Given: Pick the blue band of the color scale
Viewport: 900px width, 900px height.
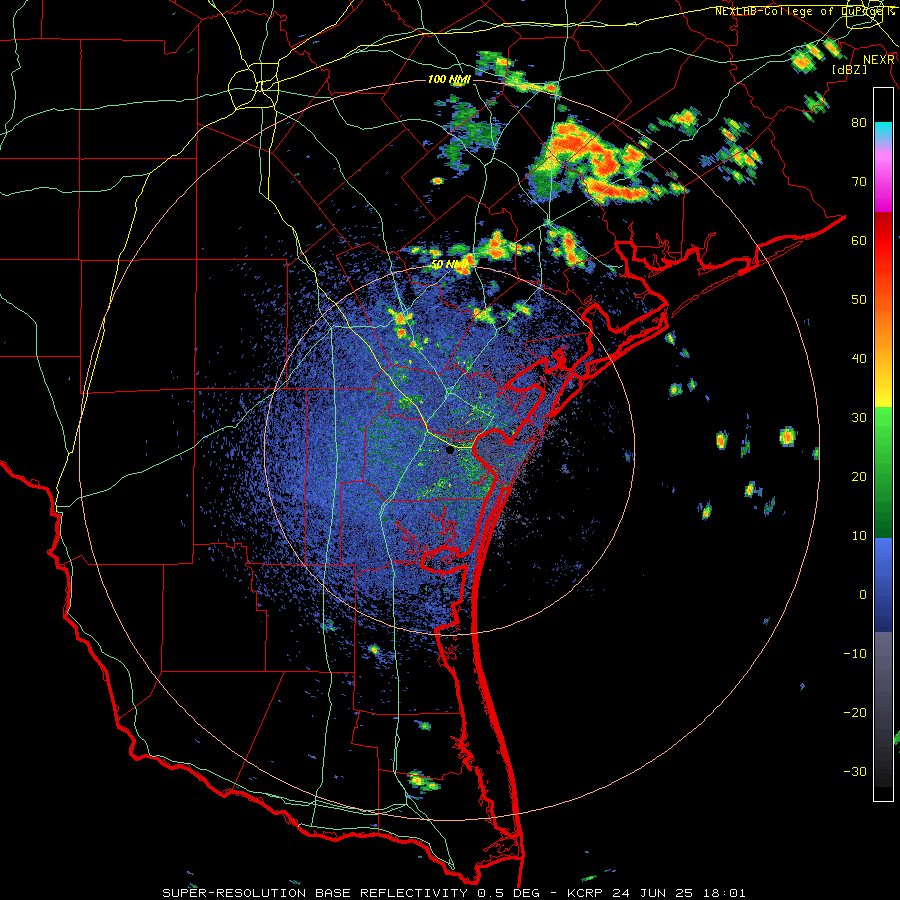Looking at the screenshot, I should (883, 584).
